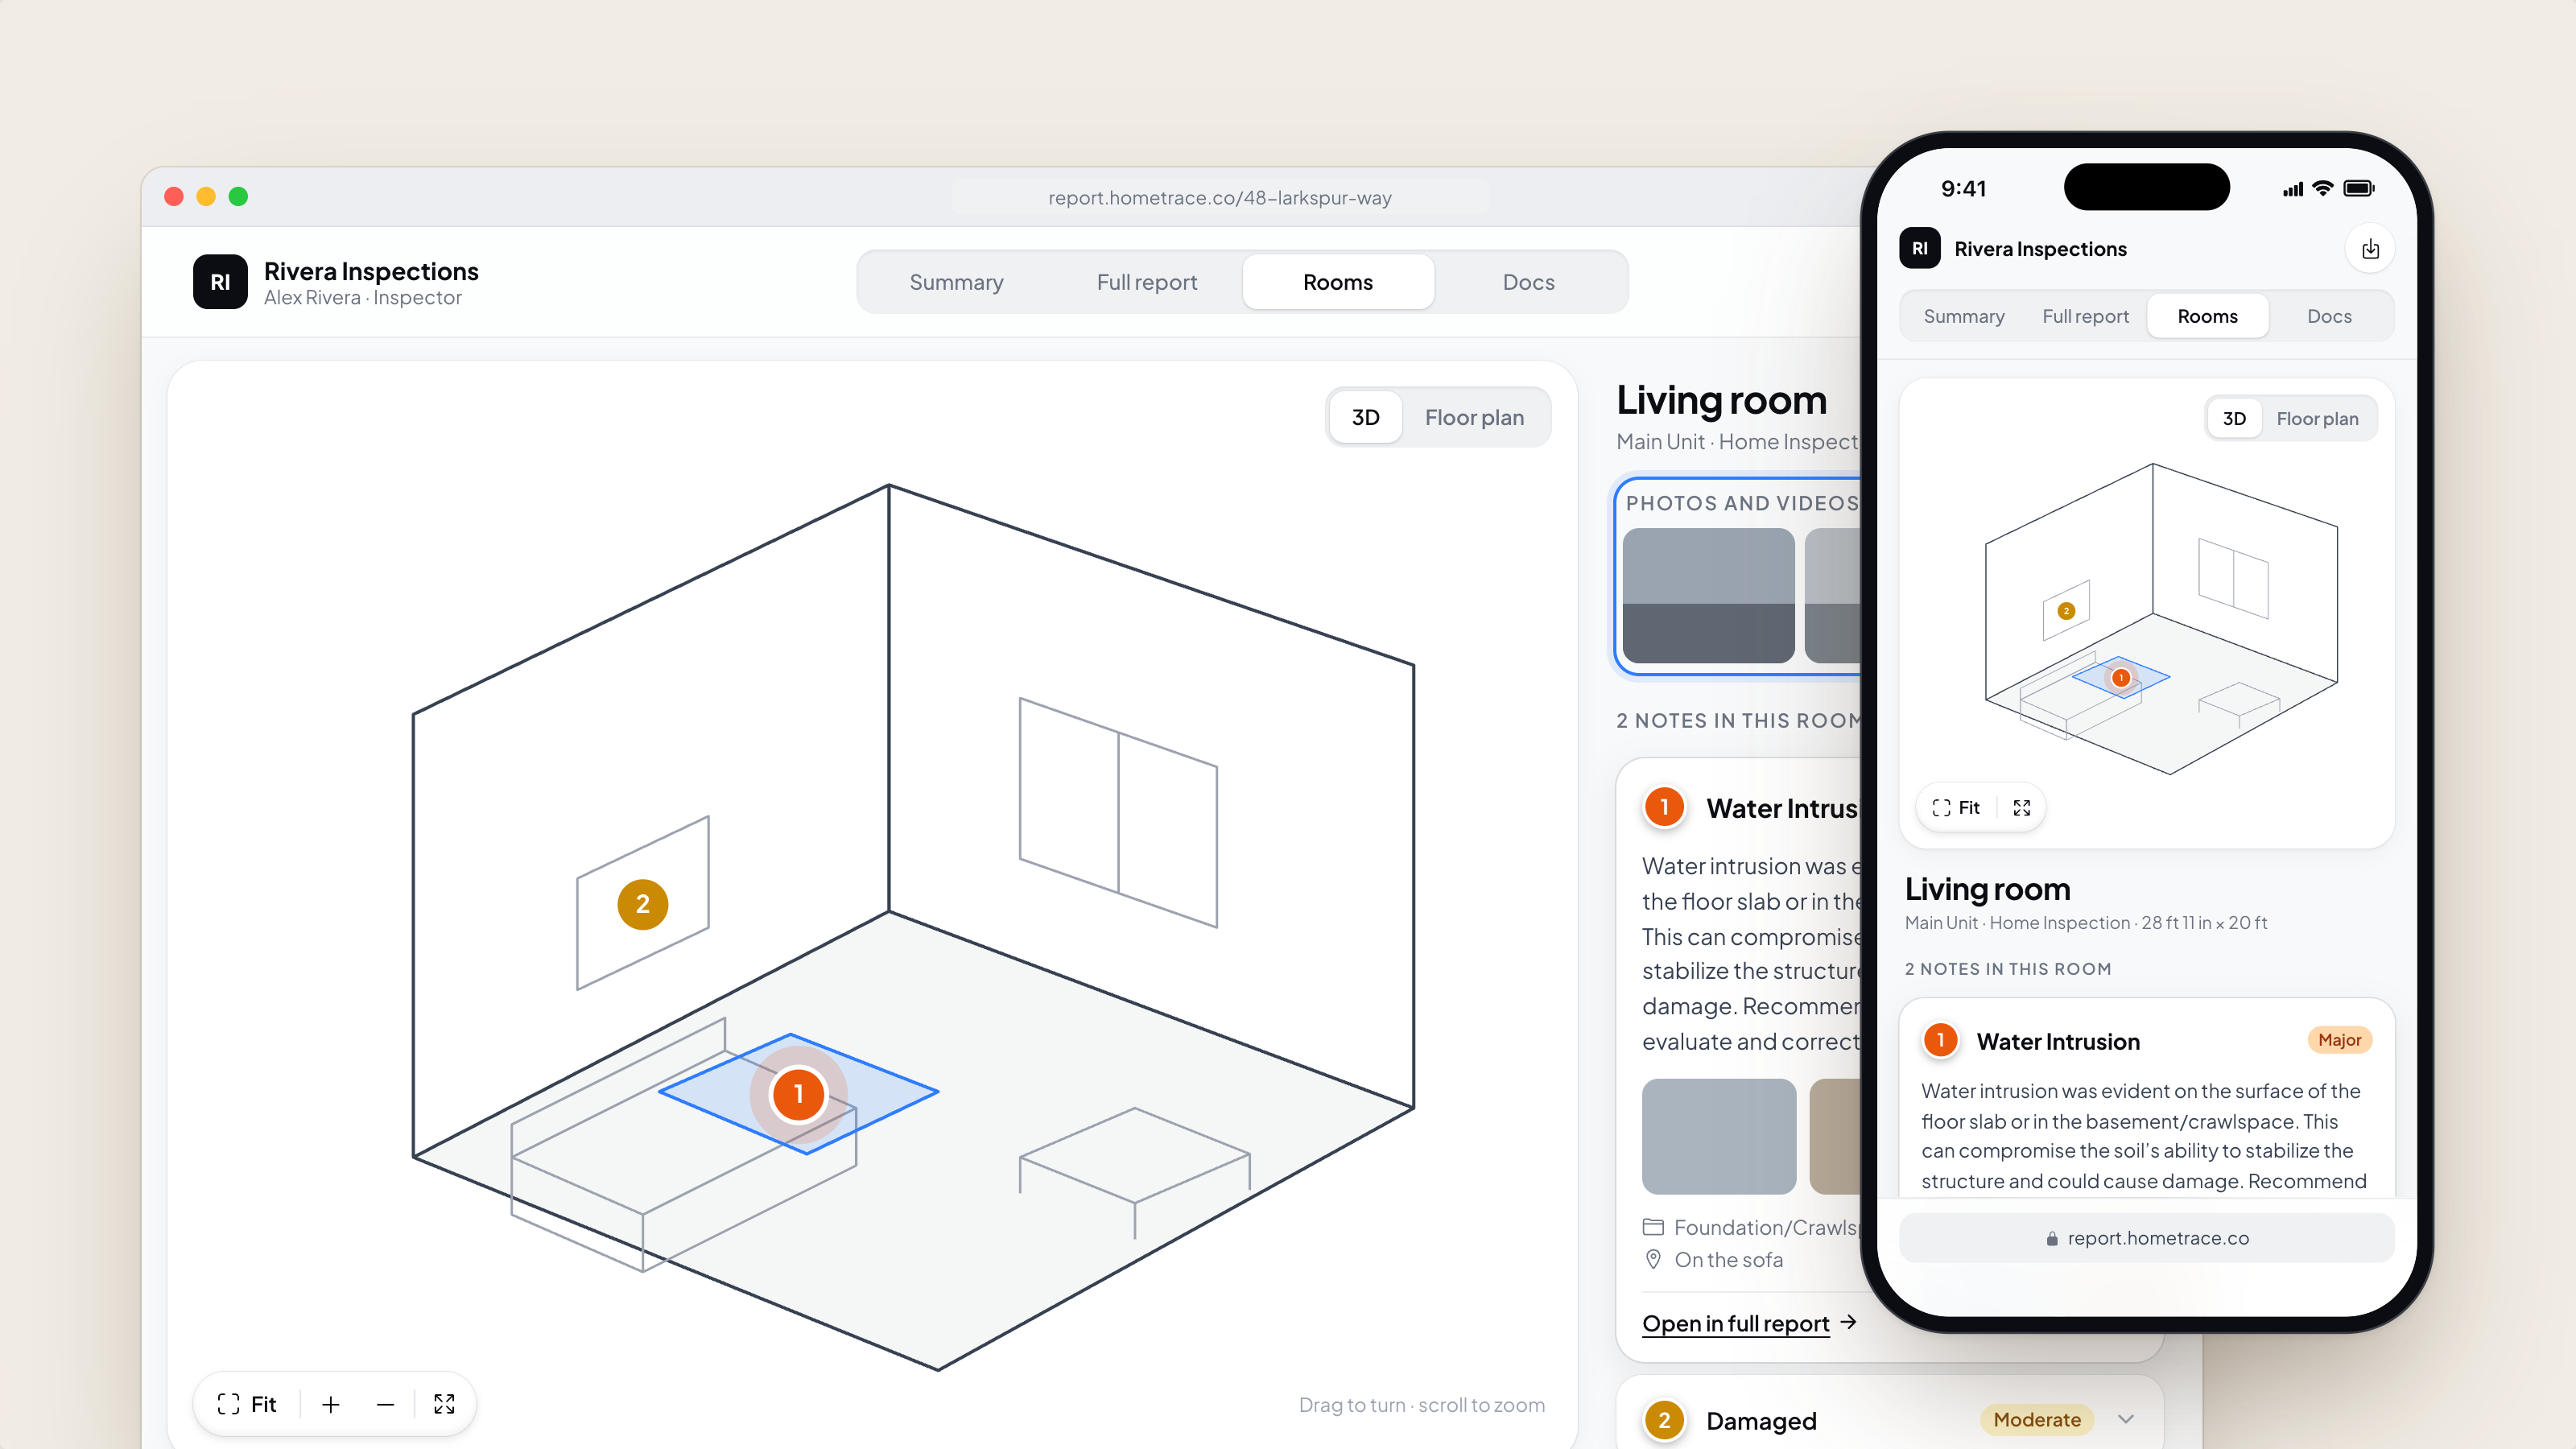The width and height of the screenshot is (2576, 1449).
Task: Tap the download icon on the phone
Action: [2369, 249]
